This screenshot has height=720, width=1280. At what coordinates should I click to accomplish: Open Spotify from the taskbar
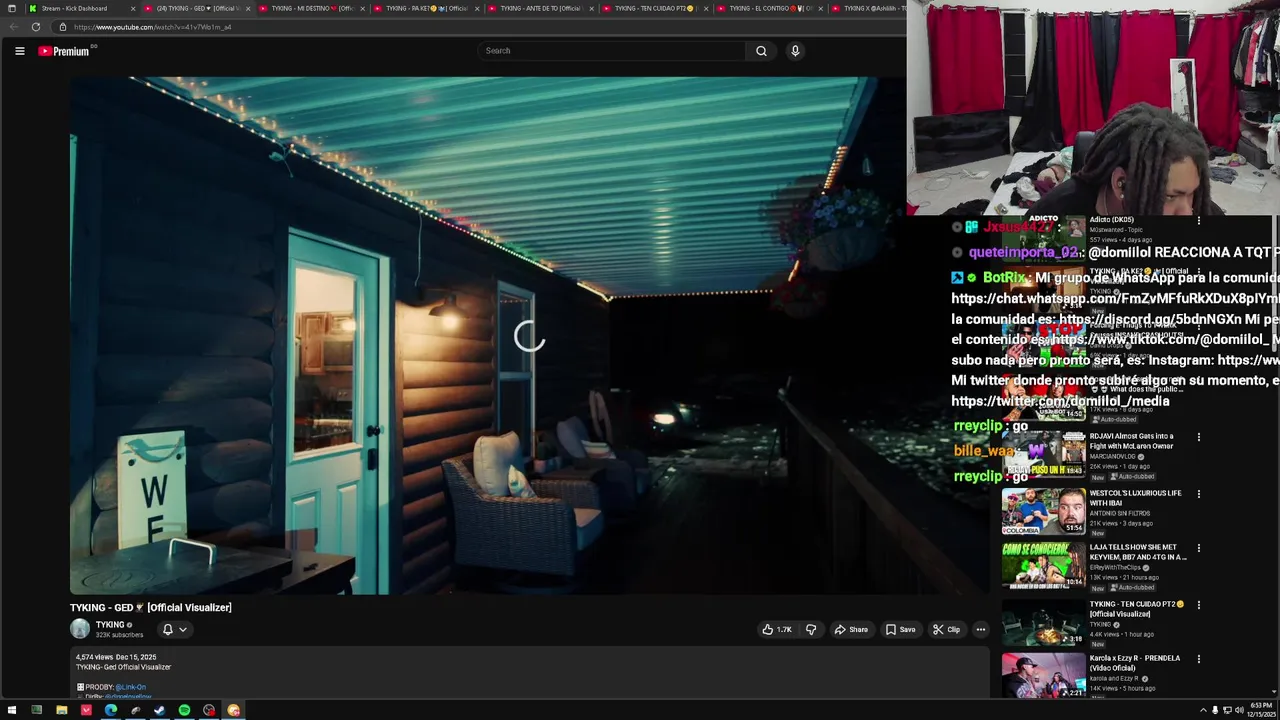click(x=184, y=710)
